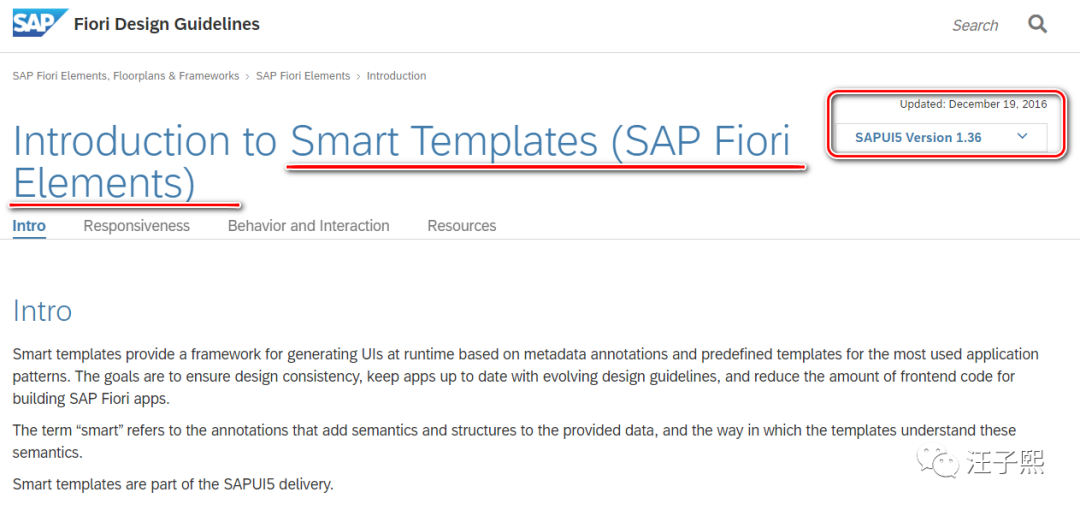The width and height of the screenshot is (1080, 510).
Task: Select the Intro tab
Action: (x=29, y=226)
